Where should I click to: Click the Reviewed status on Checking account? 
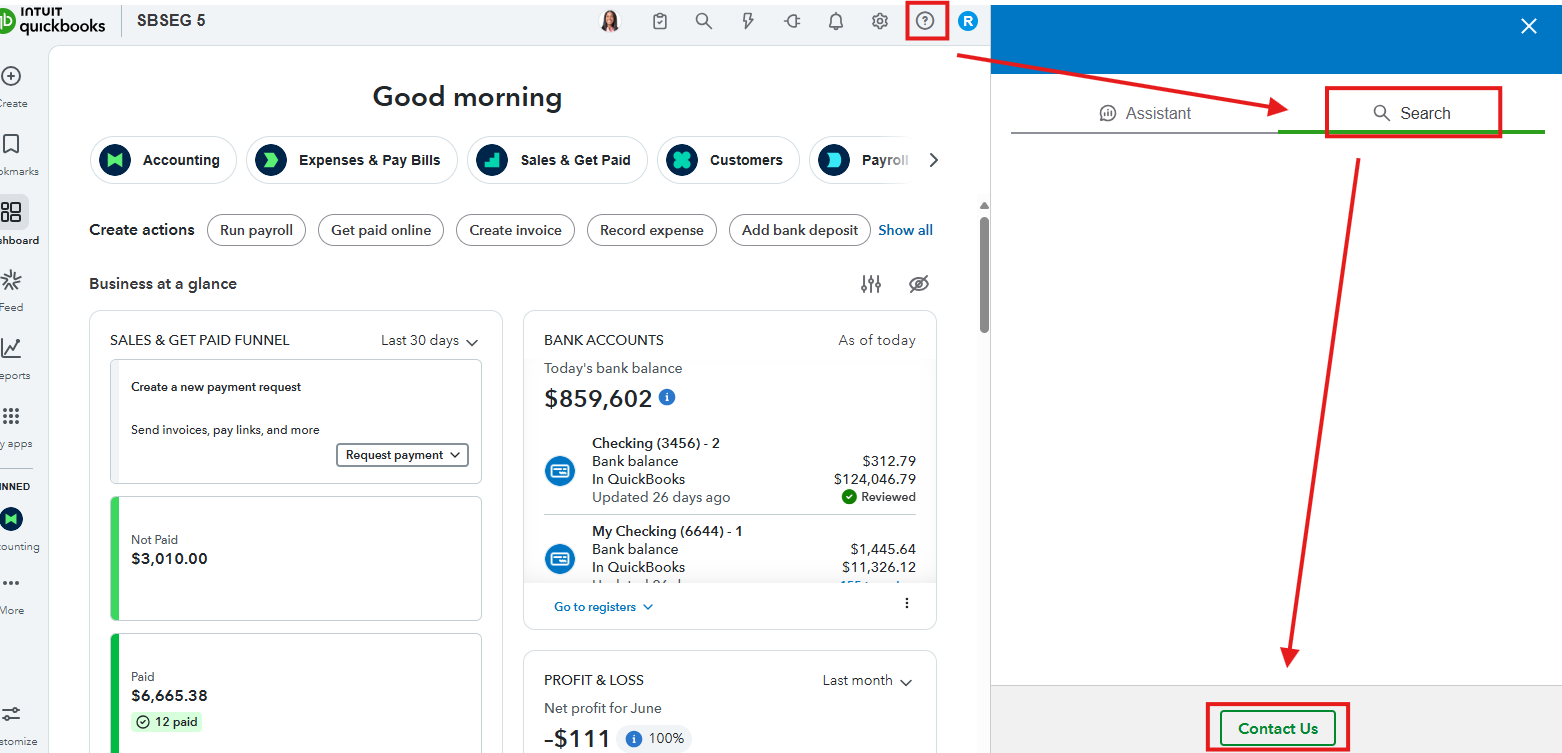[x=879, y=497]
